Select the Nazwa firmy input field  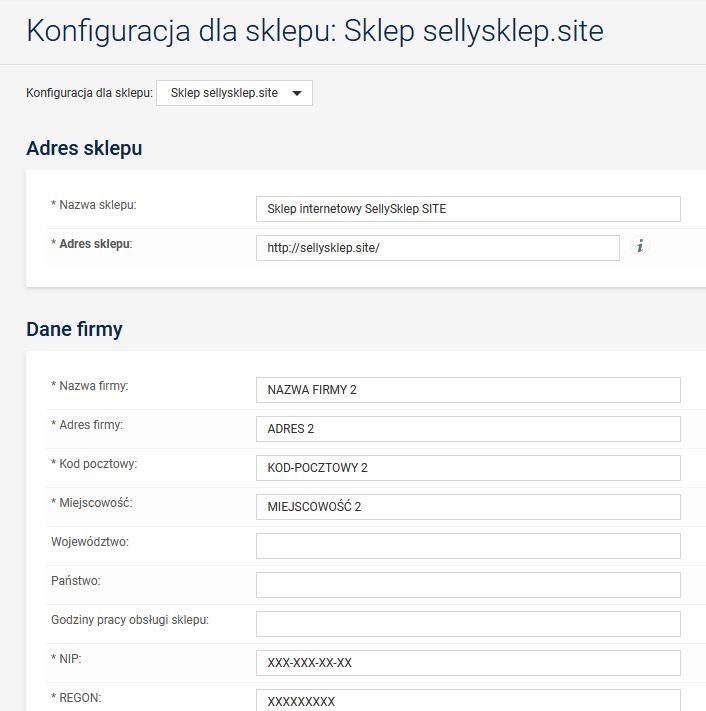467,390
